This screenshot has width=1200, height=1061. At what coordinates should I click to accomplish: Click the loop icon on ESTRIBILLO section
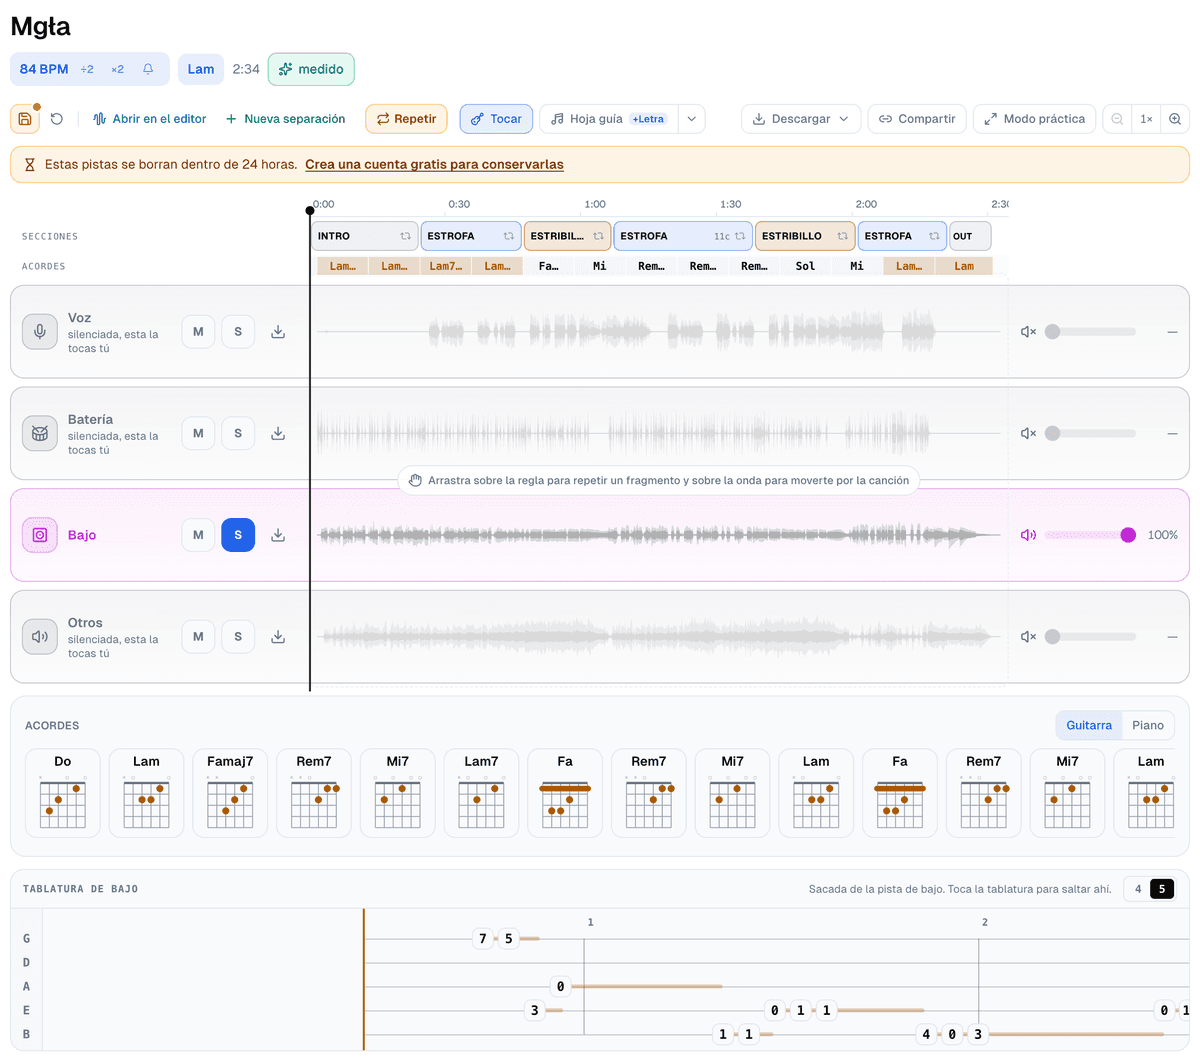click(x=842, y=236)
